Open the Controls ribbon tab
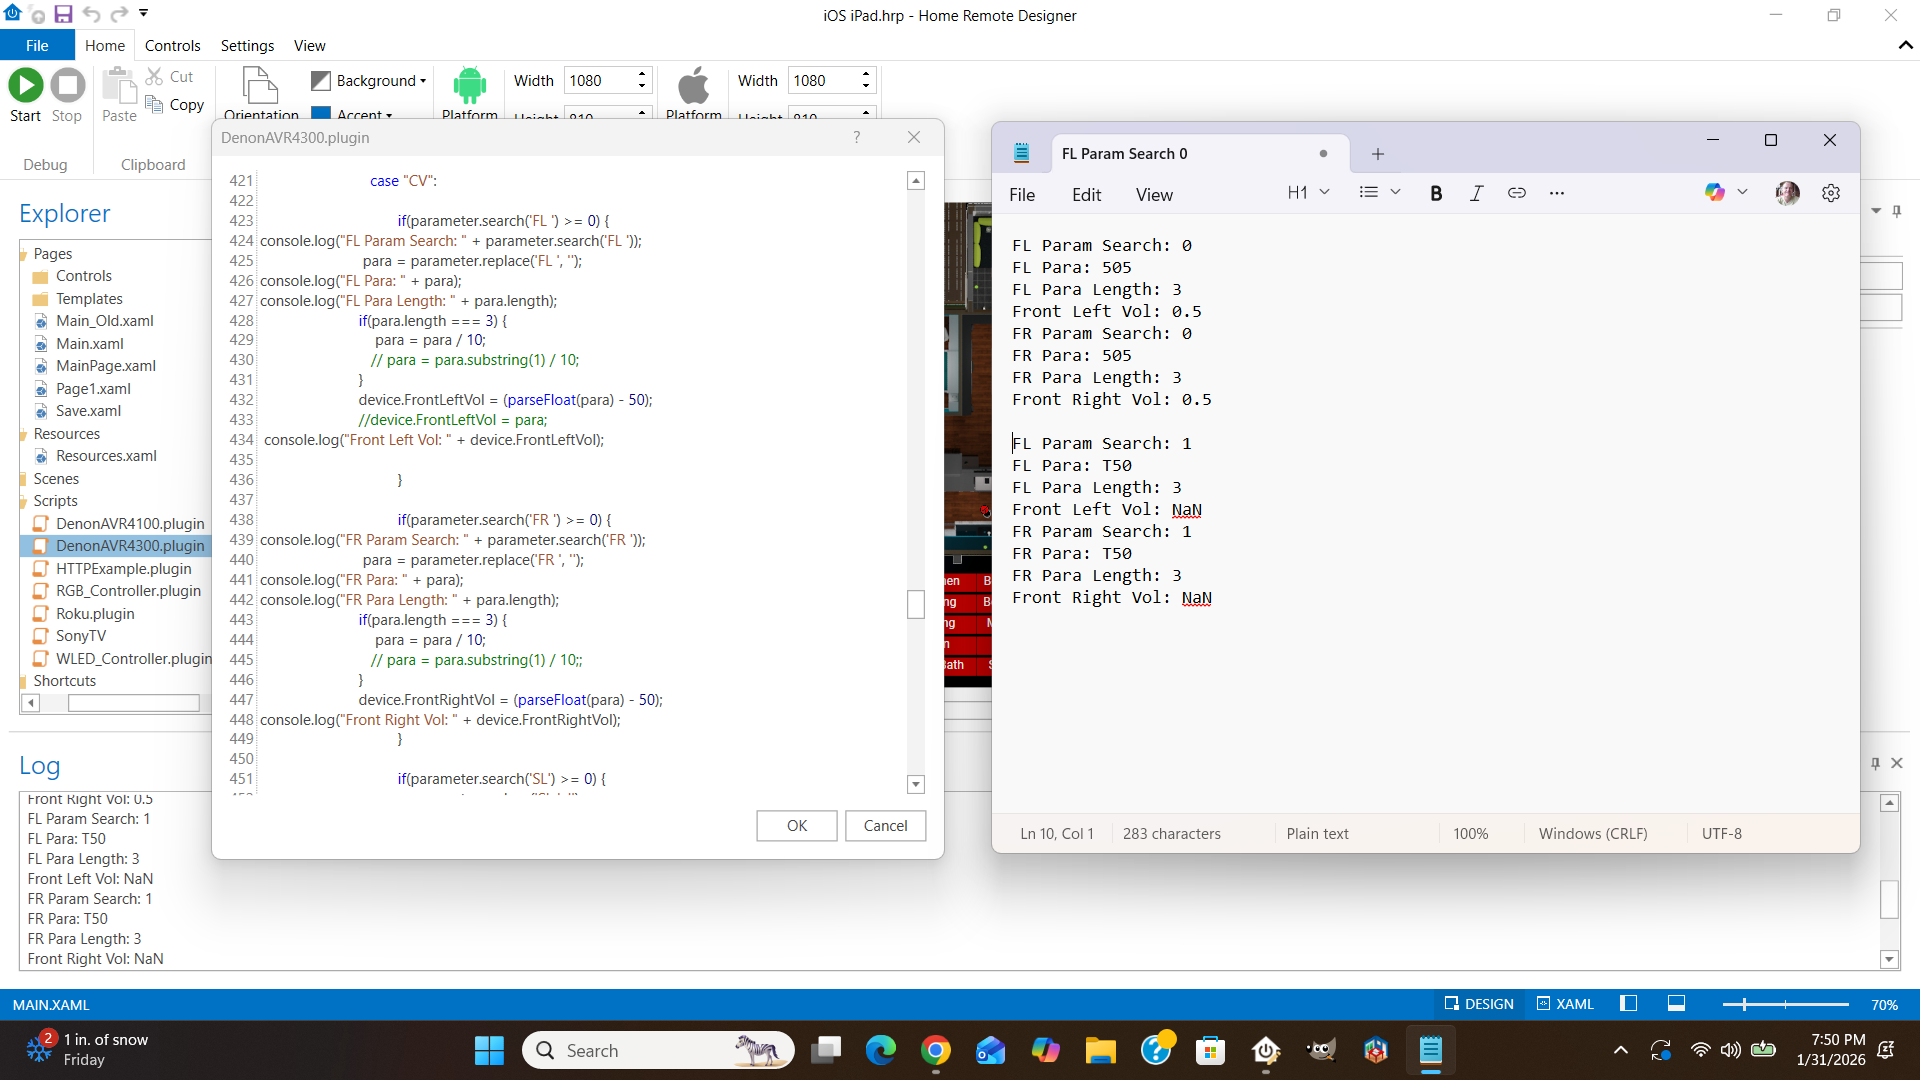The image size is (1920, 1080). click(172, 46)
